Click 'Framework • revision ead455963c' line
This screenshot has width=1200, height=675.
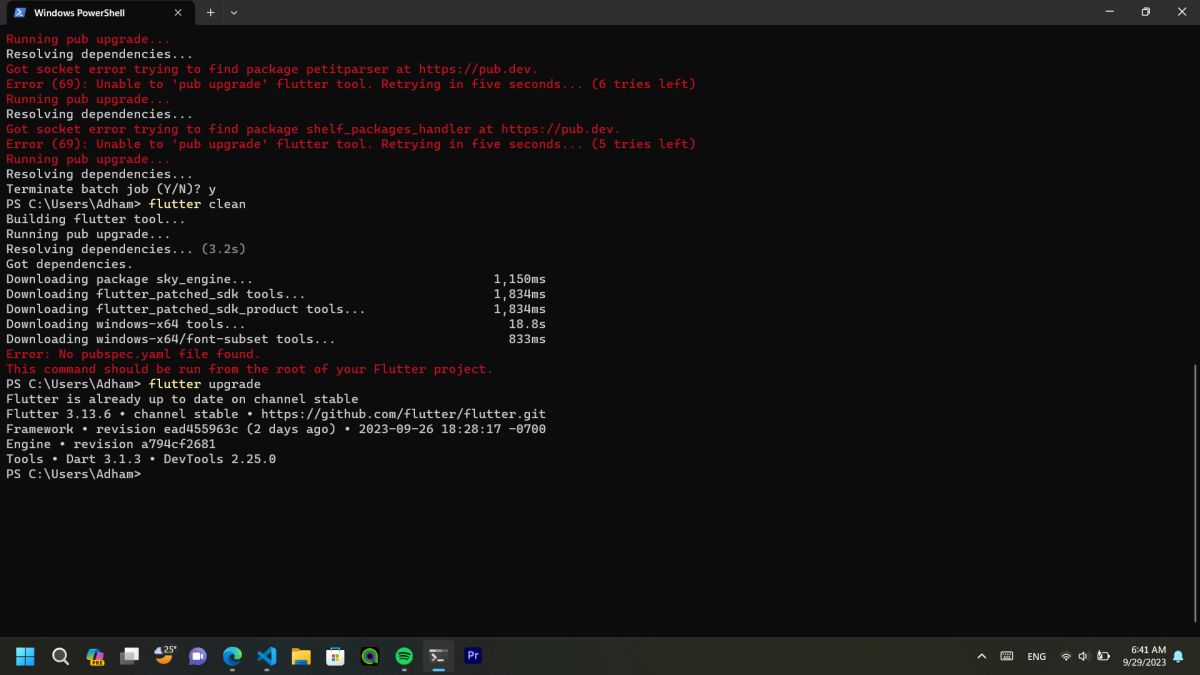click(x=276, y=429)
